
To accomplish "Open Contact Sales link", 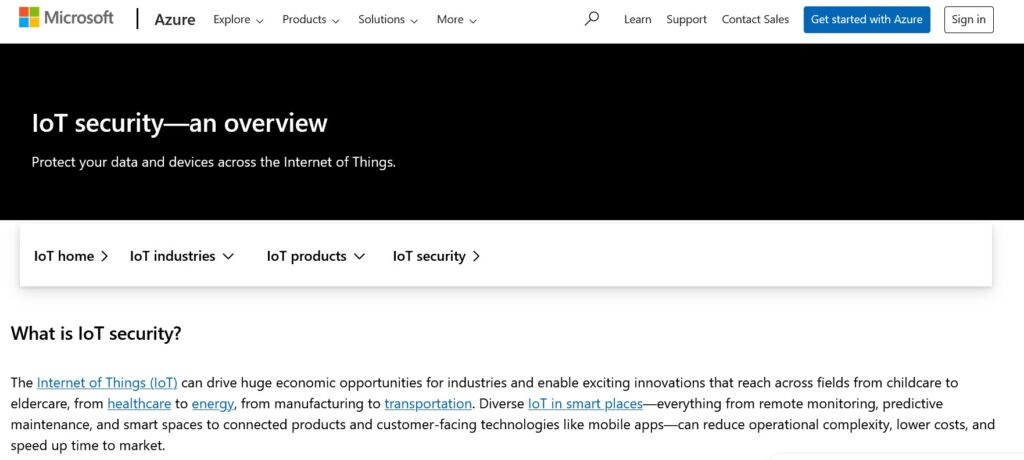I will click(x=755, y=20).
